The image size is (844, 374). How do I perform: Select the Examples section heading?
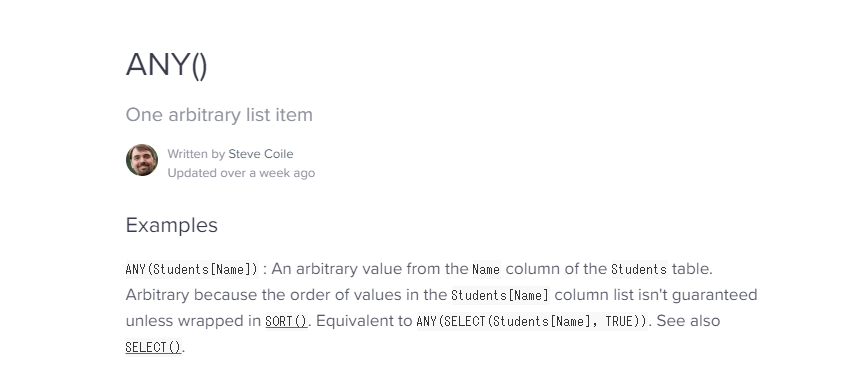[172, 225]
